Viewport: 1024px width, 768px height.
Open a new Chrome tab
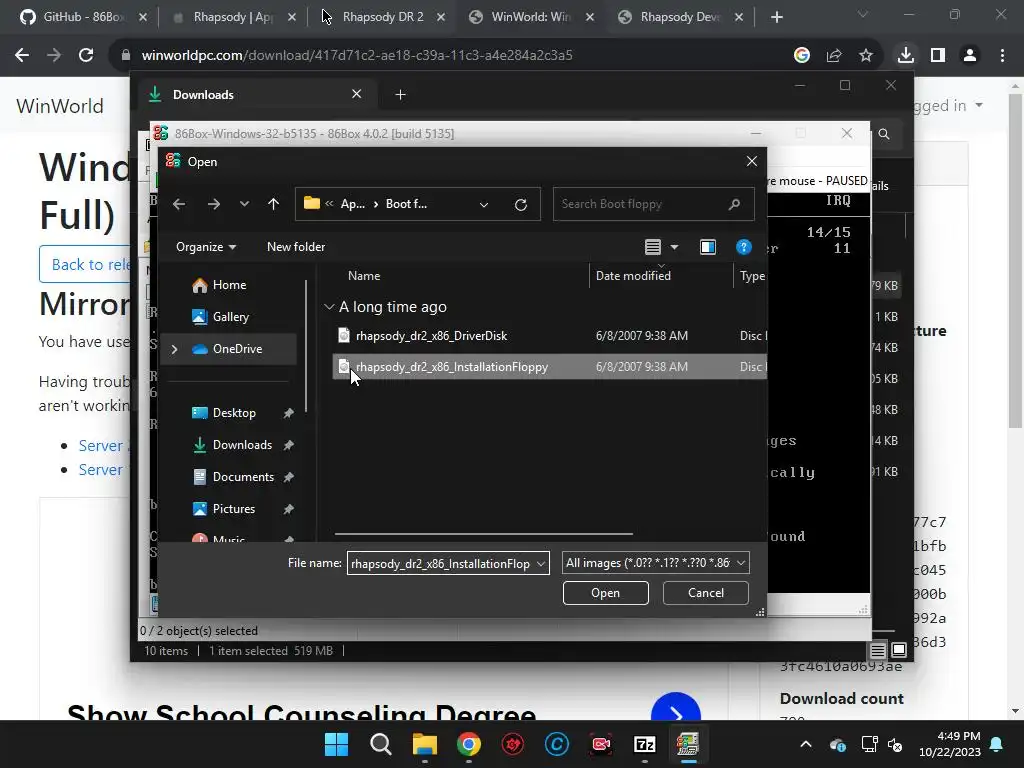[x=776, y=18]
